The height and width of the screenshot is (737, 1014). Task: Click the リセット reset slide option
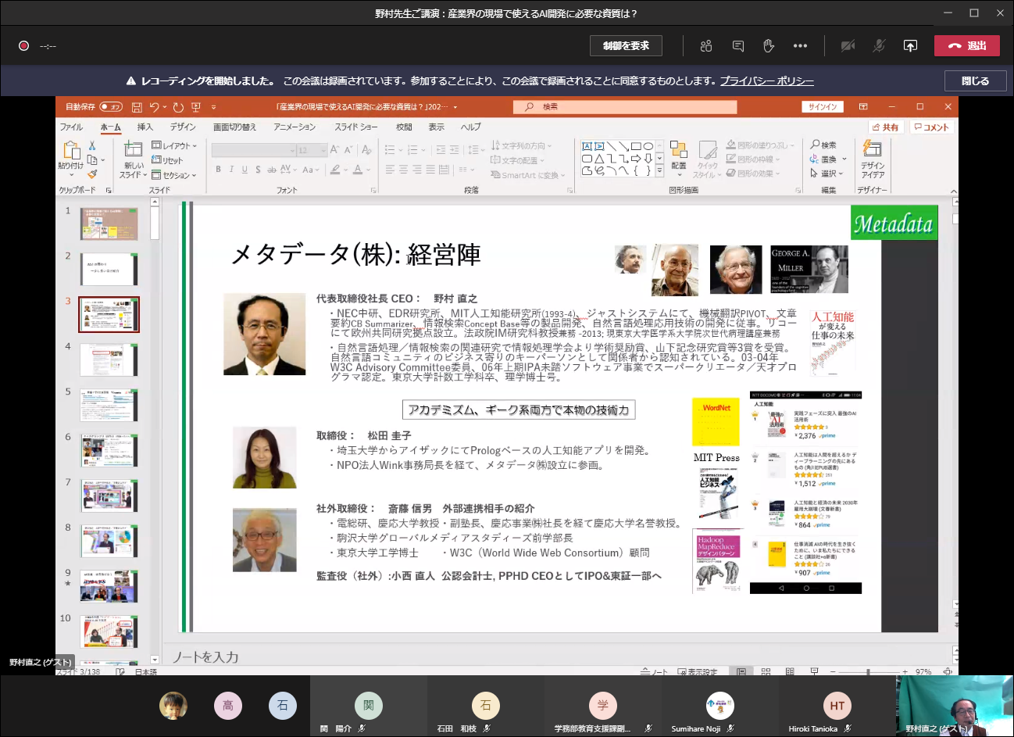[x=167, y=160]
